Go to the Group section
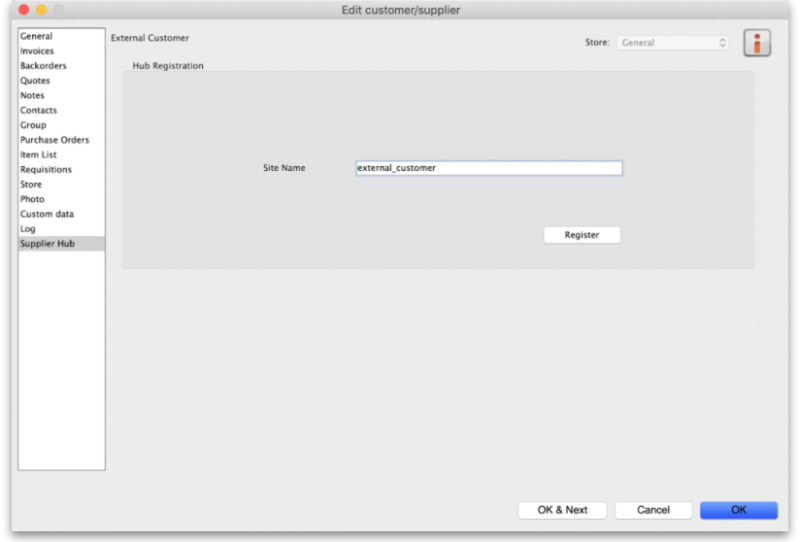This screenshot has height=542, width=800. [x=34, y=125]
